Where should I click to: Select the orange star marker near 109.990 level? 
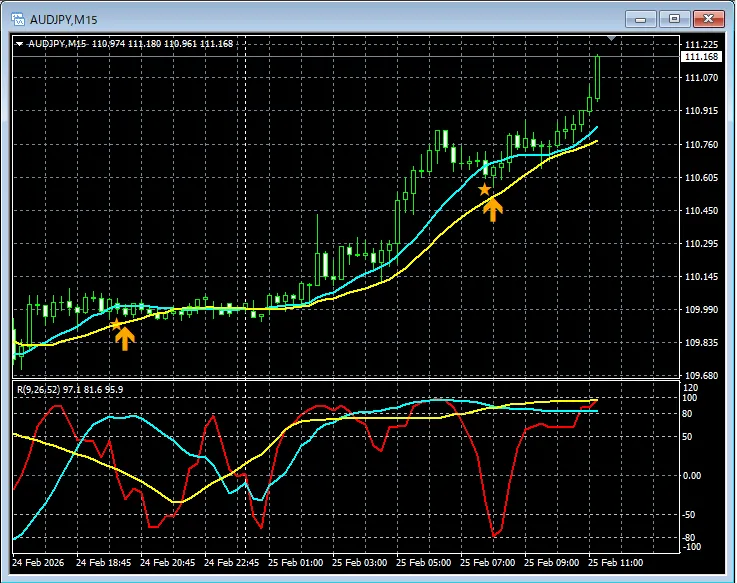tap(116, 324)
